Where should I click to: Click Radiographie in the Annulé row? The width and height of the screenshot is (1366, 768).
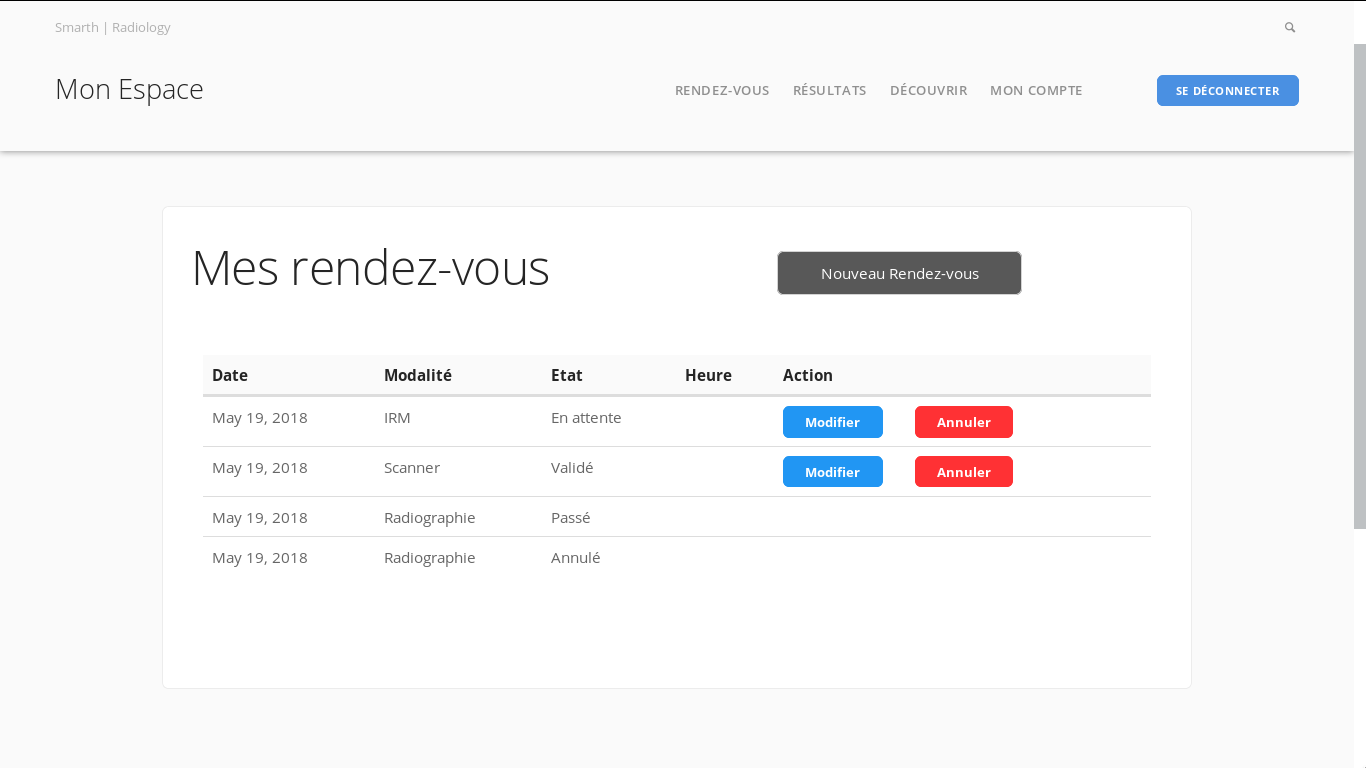pyautogui.click(x=430, y=557)
